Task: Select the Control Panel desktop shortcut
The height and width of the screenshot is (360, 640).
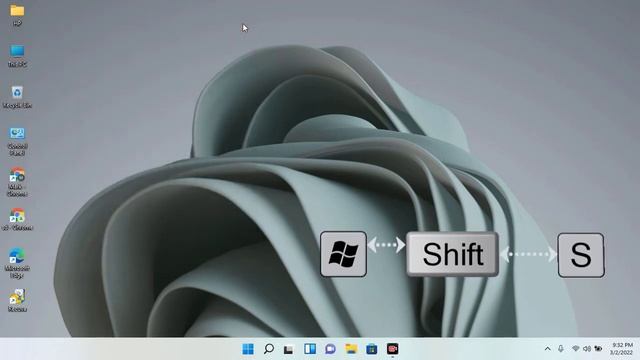Action: tap(17, 141)
